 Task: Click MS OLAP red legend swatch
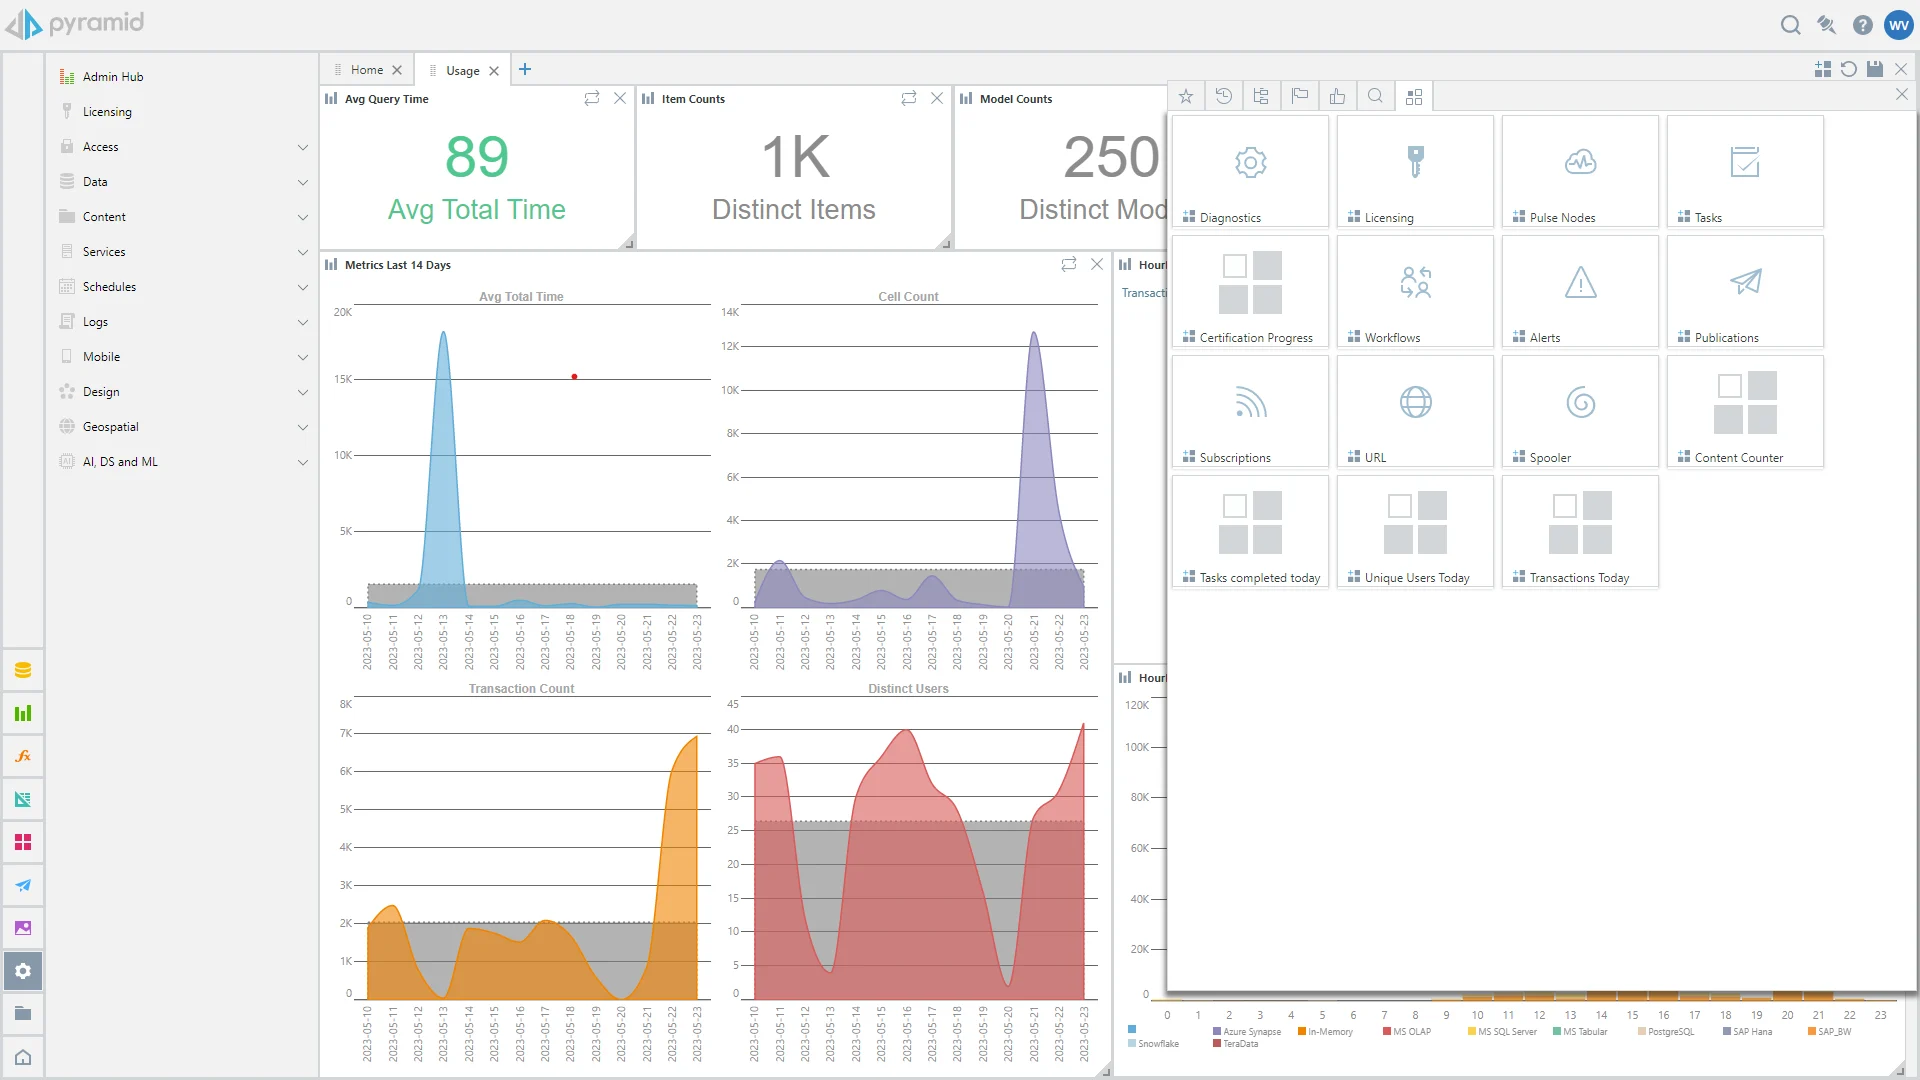tap(1387, 1032)
